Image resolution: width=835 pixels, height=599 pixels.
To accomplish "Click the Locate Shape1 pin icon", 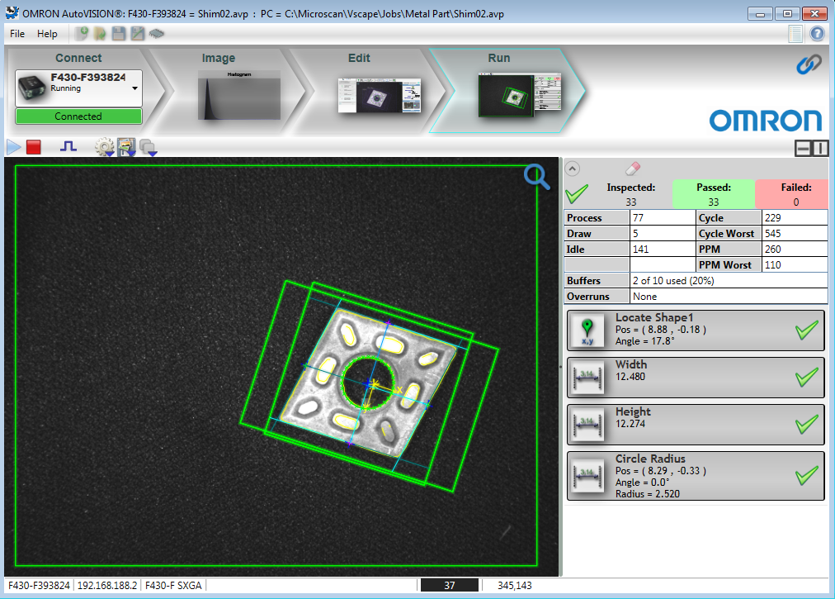I will 587,331.
